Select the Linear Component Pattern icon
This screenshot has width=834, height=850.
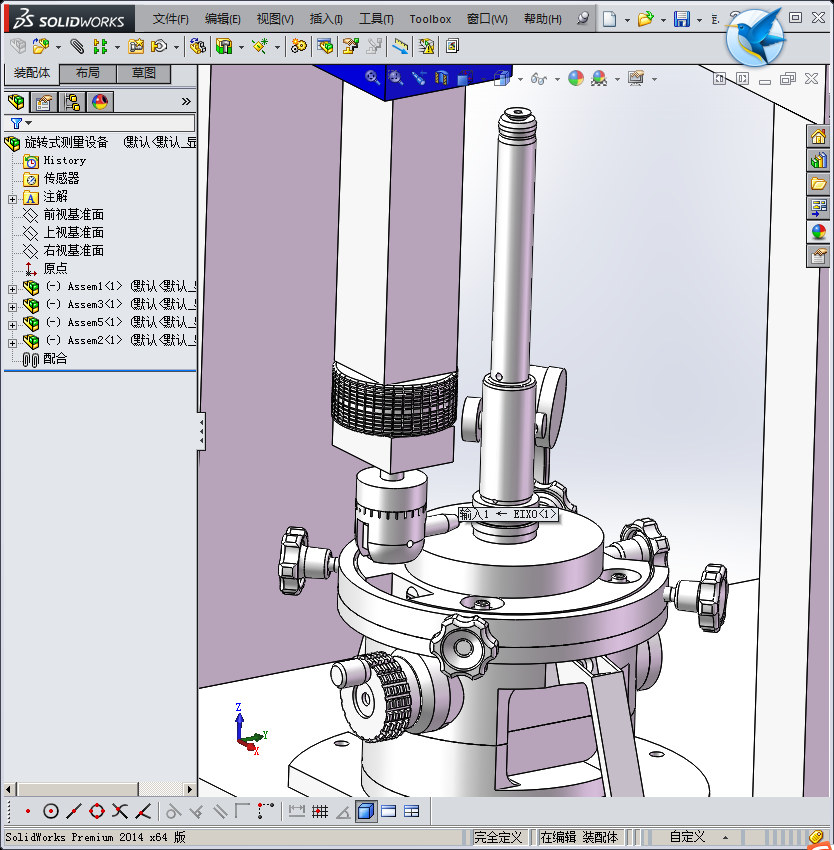tap(100, 46)
